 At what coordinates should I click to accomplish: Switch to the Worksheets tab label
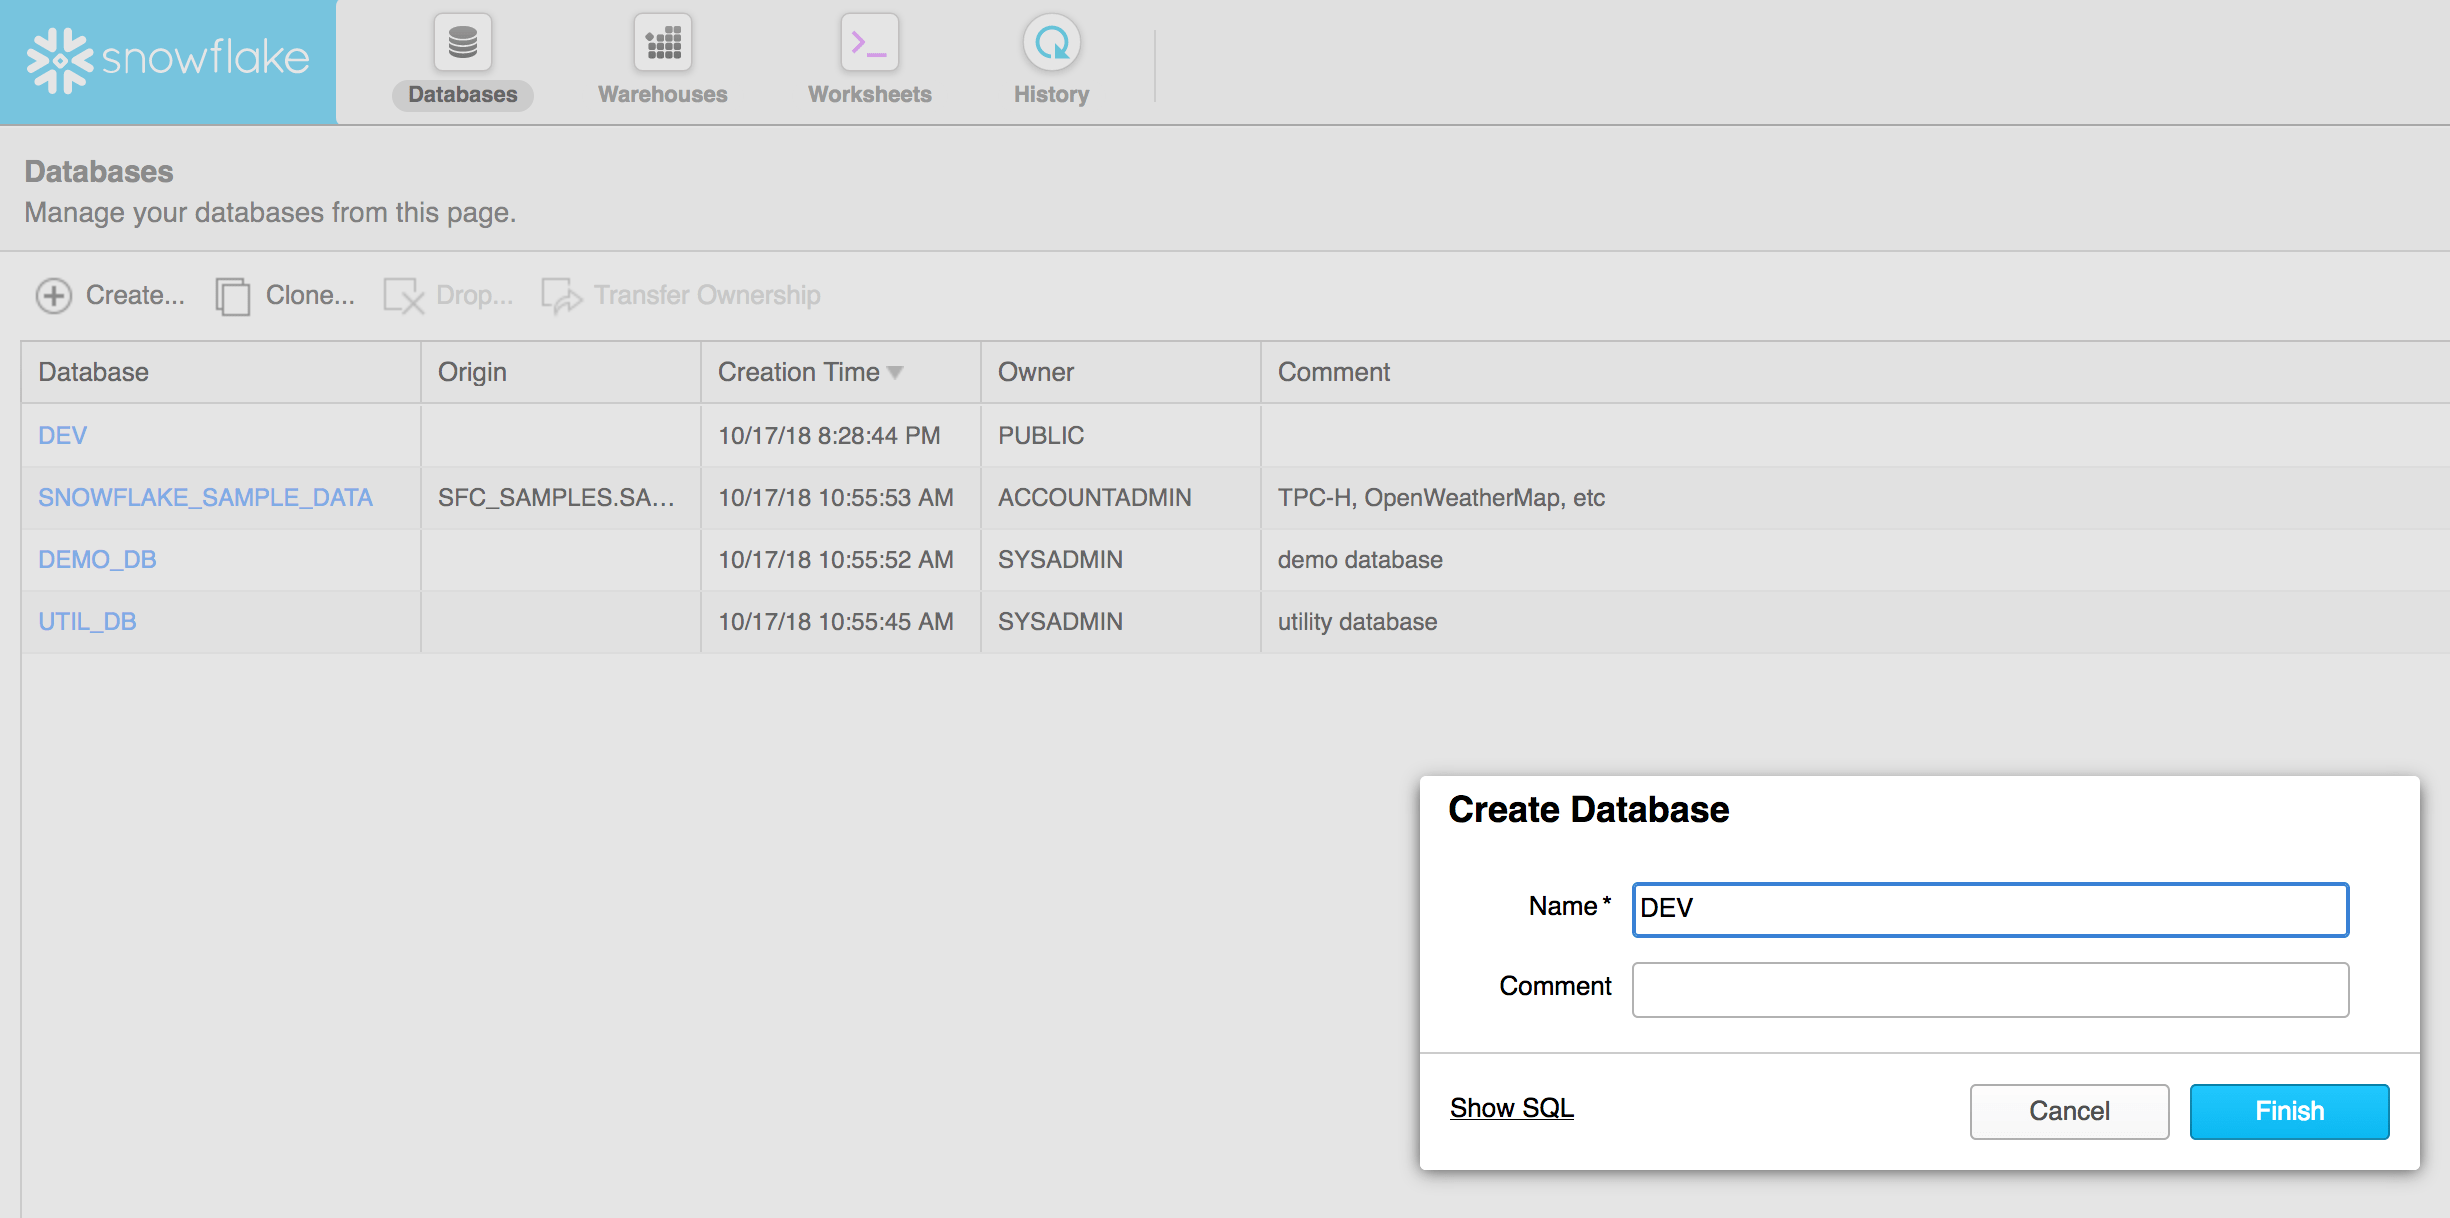[x=869, y=94]
